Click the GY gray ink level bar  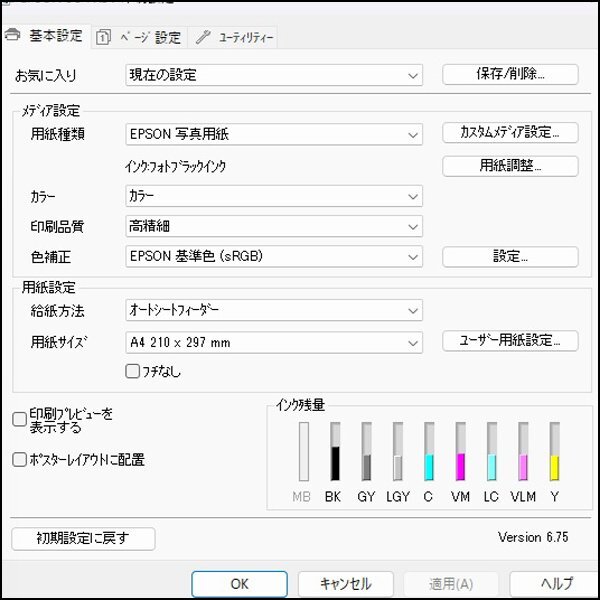(367, 452)
